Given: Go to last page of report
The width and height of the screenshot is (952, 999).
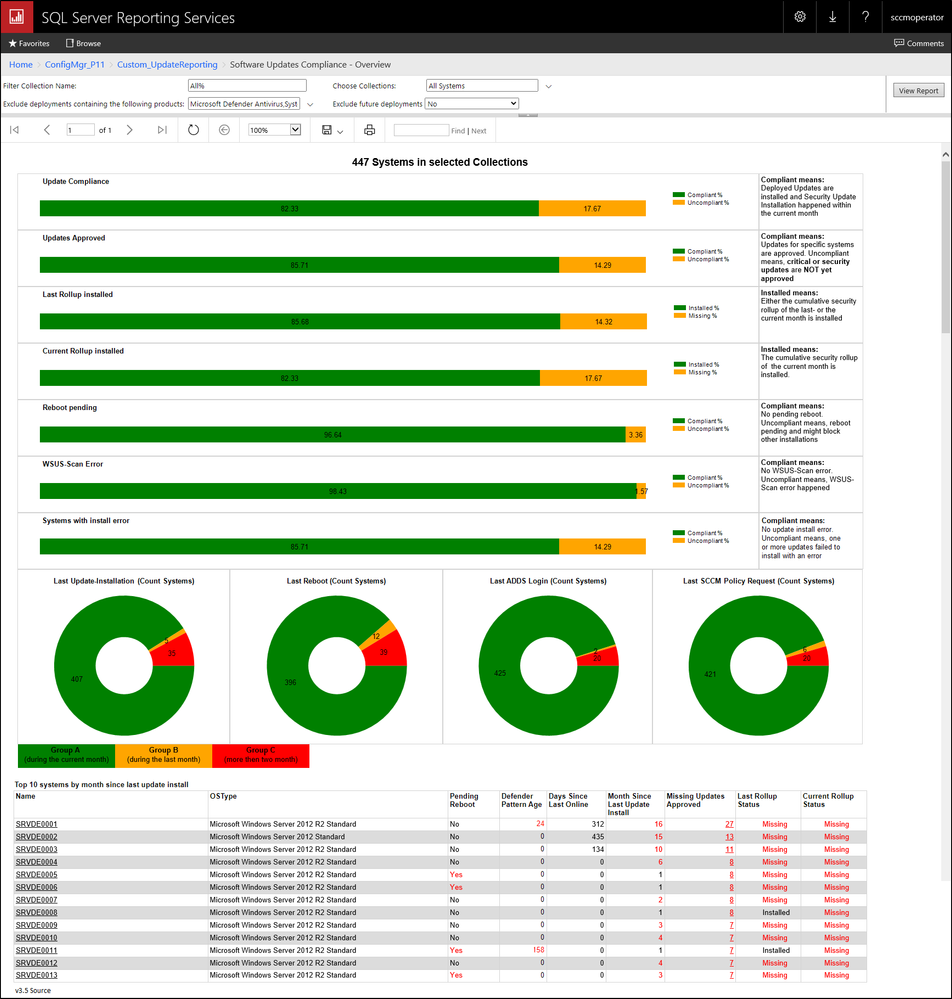Looking at the screenshot, I should 162,130.
